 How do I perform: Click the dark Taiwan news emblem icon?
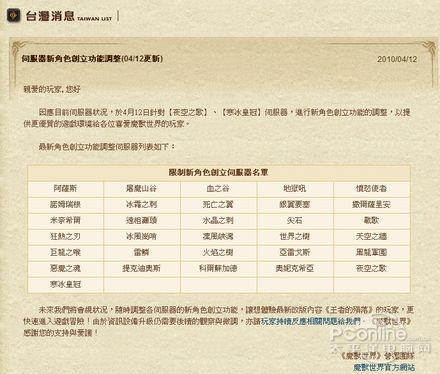(14, 15)
